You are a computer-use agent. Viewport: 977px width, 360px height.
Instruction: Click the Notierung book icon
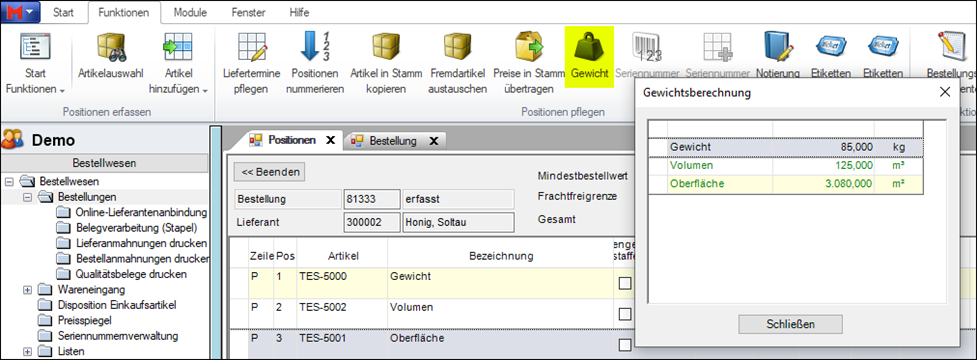pyautogui.click(x=778, y=47)
